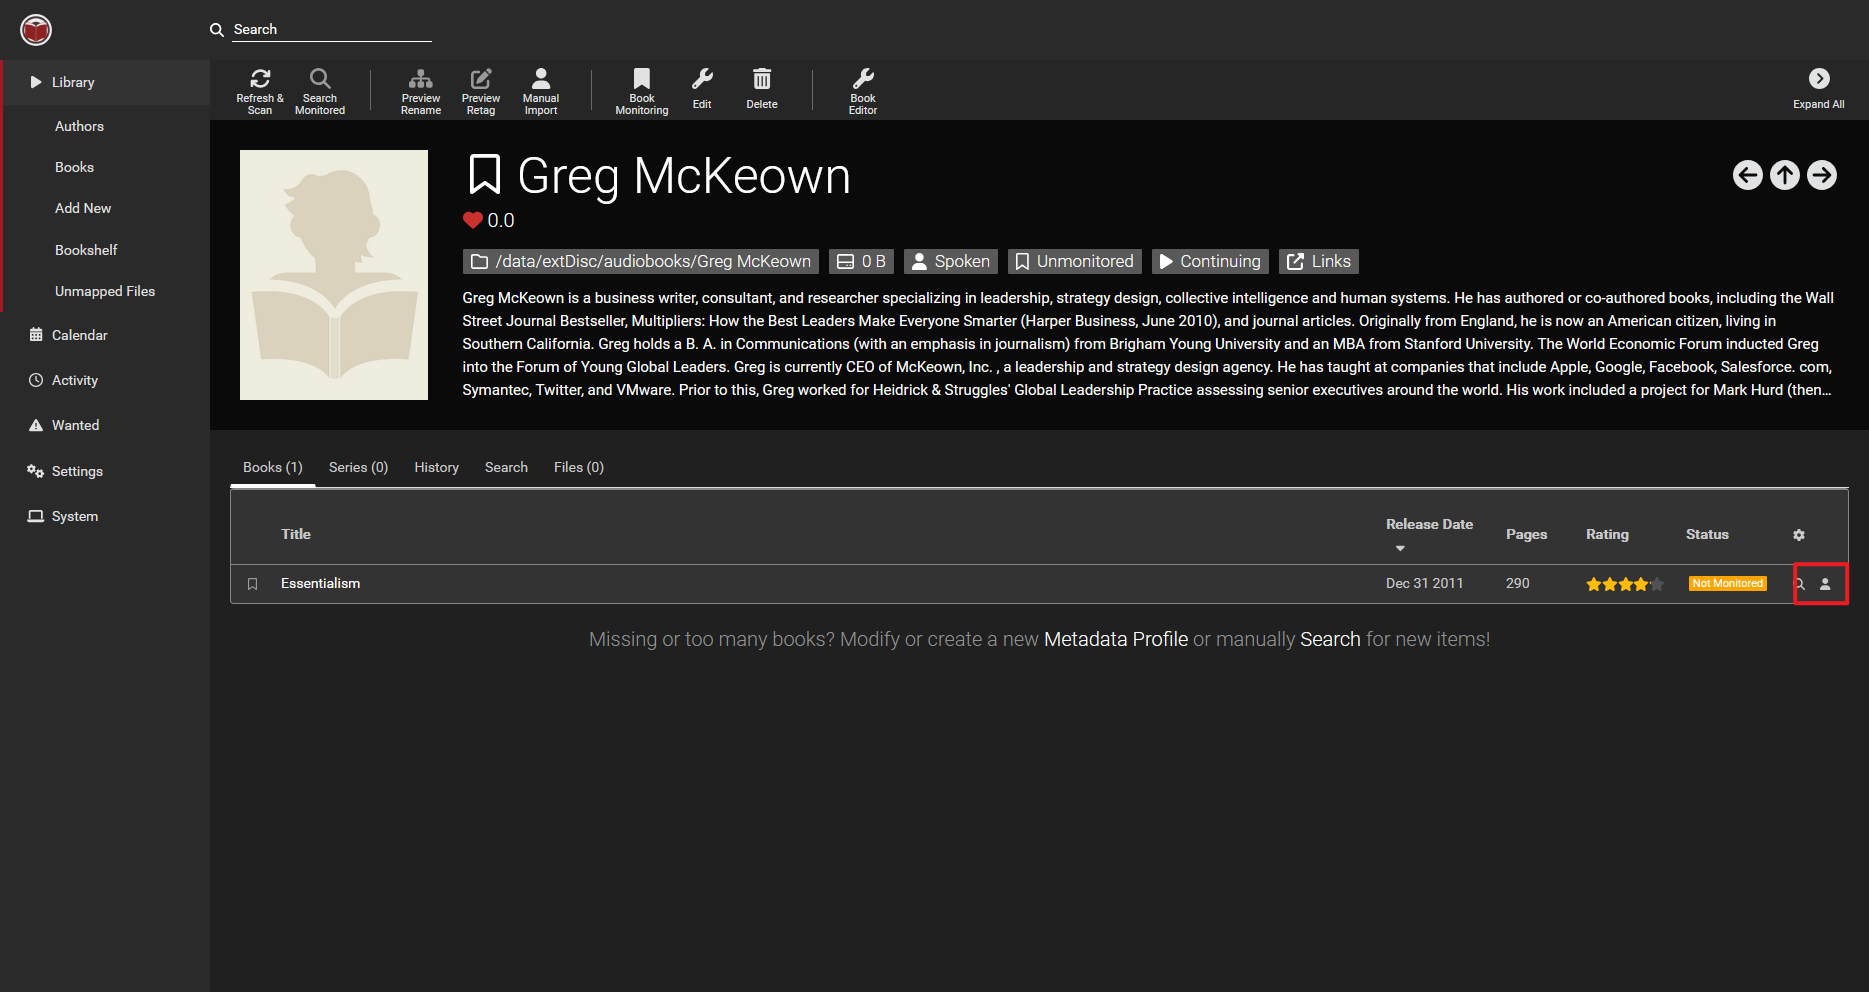Toggle monitored bookmark for Essentialism row
This screenshot has width=1869, height=992.
coord(253,584)
